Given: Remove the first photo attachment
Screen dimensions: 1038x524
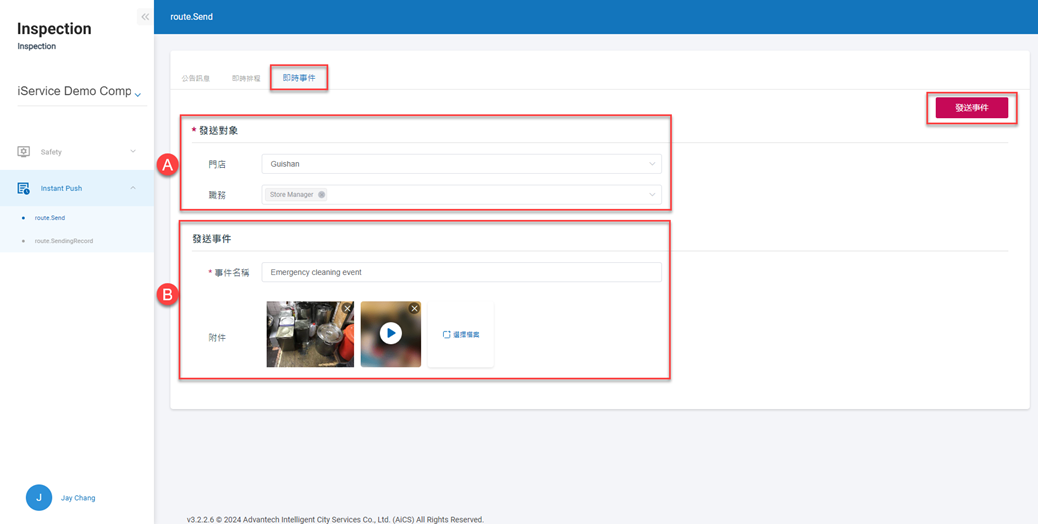Looking at the screenshot, I should (347, 309).
